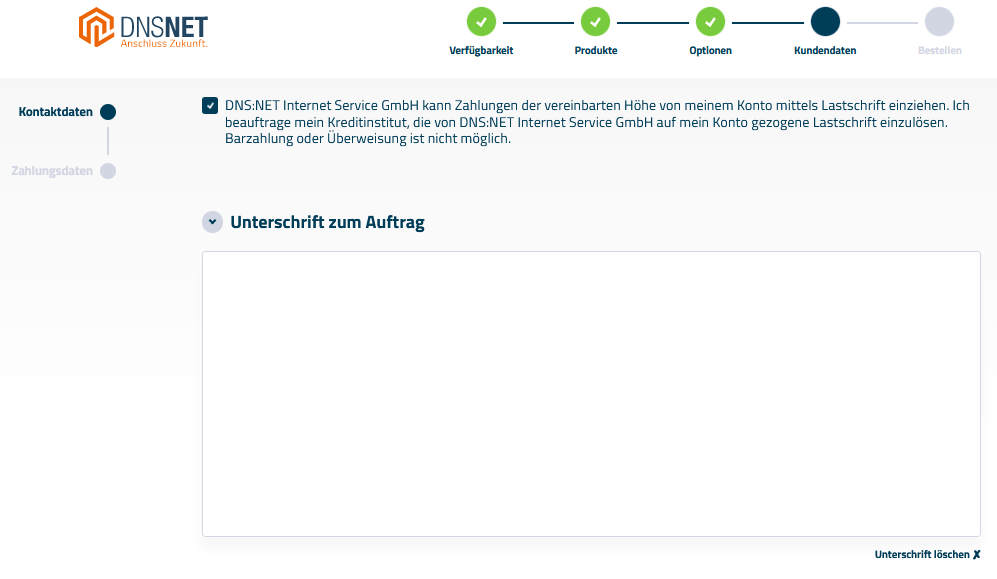Clear signature via Unterschrift löschen
The height and width of the screenshot is (579, 997).
pos(928,554)
